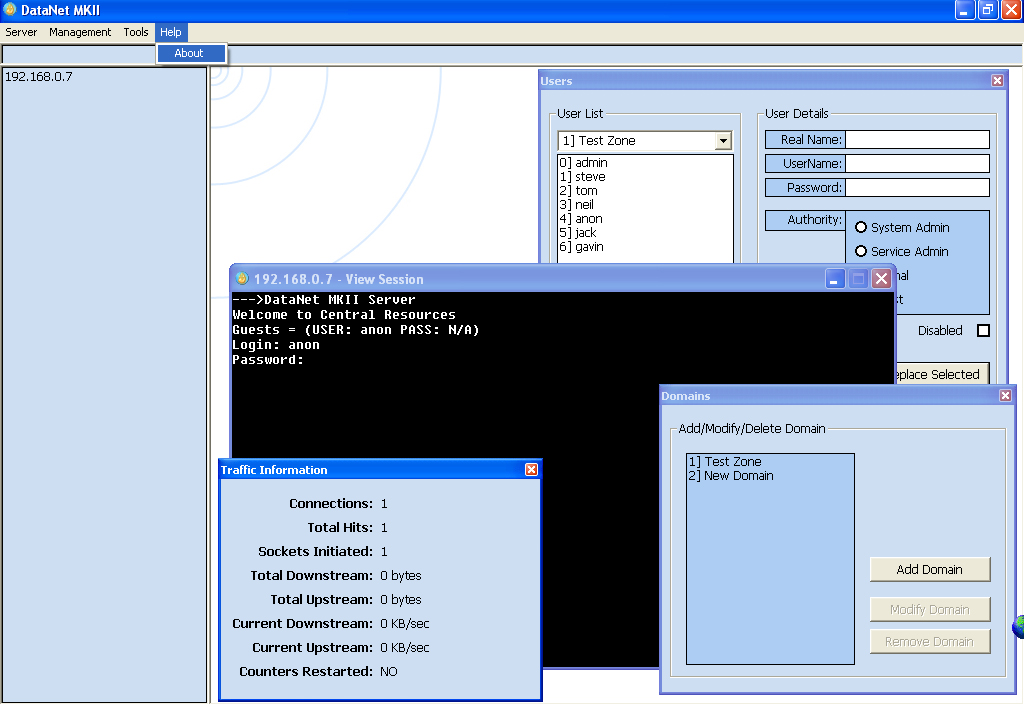Screen dimensions: 1024x704
Task: Close the Traffic Information panel
Action: 531,470
